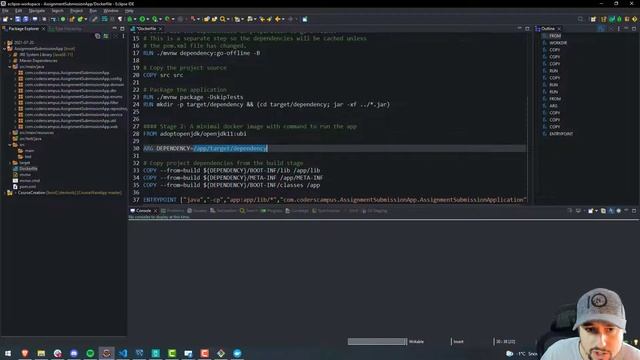Image resolution: width=640 pixels, height=360 pixels.
Task: Close the Package Explorer view
Action: [x=44, y=29]
